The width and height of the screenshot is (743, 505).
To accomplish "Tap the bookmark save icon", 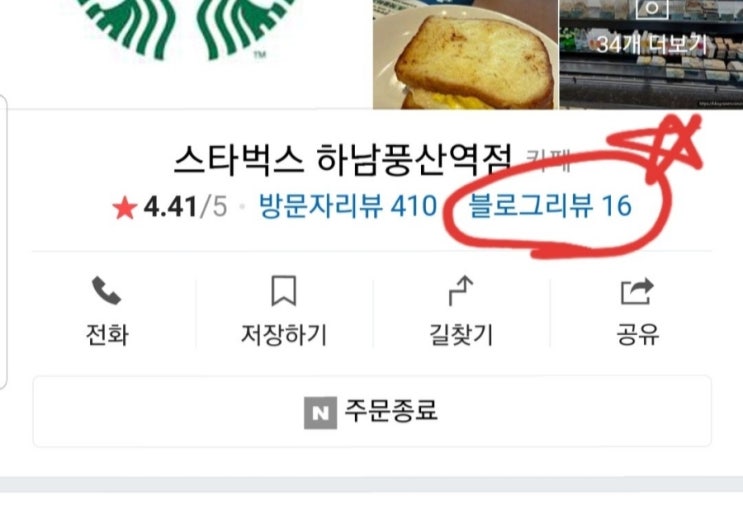I will tap(284, 290).
